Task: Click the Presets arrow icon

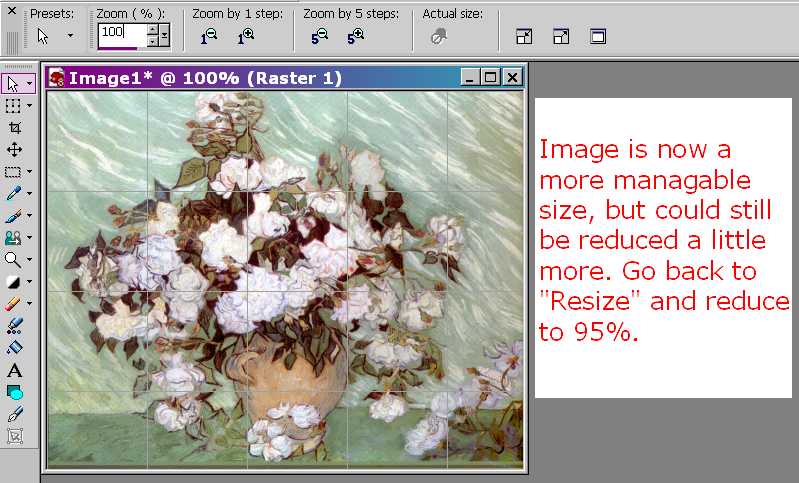Action: click(x=43, y=36)
